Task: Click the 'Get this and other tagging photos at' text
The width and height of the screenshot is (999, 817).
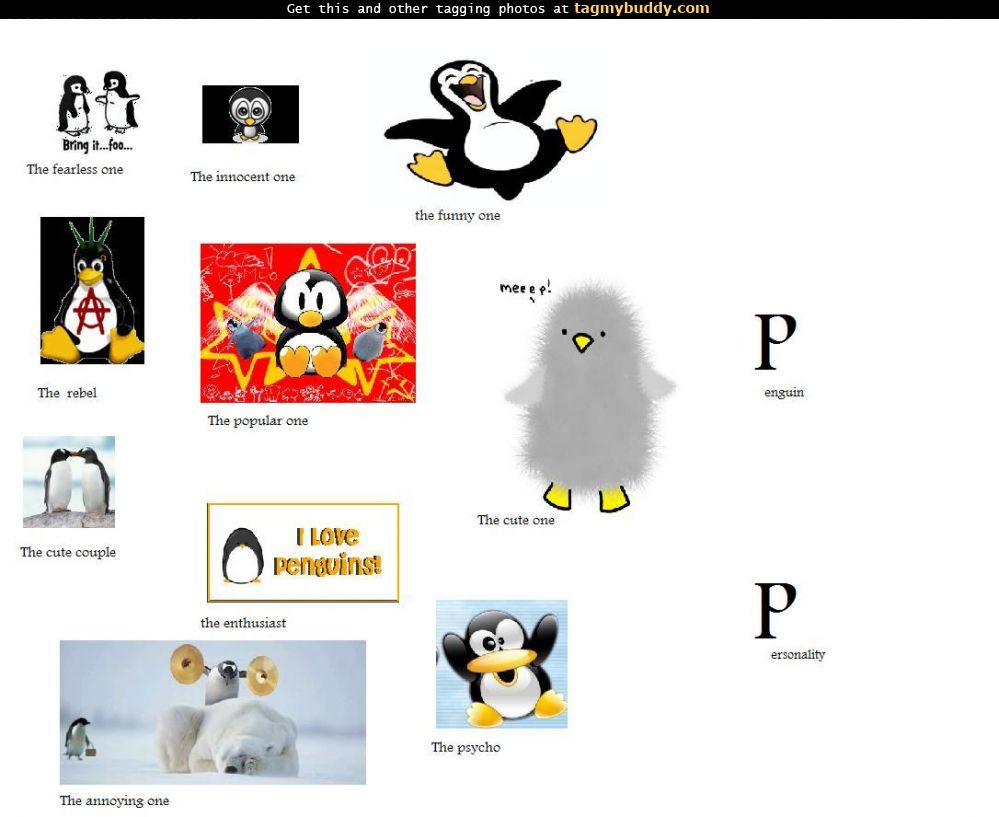Action: pyautogui.click(x=428, y=9)
